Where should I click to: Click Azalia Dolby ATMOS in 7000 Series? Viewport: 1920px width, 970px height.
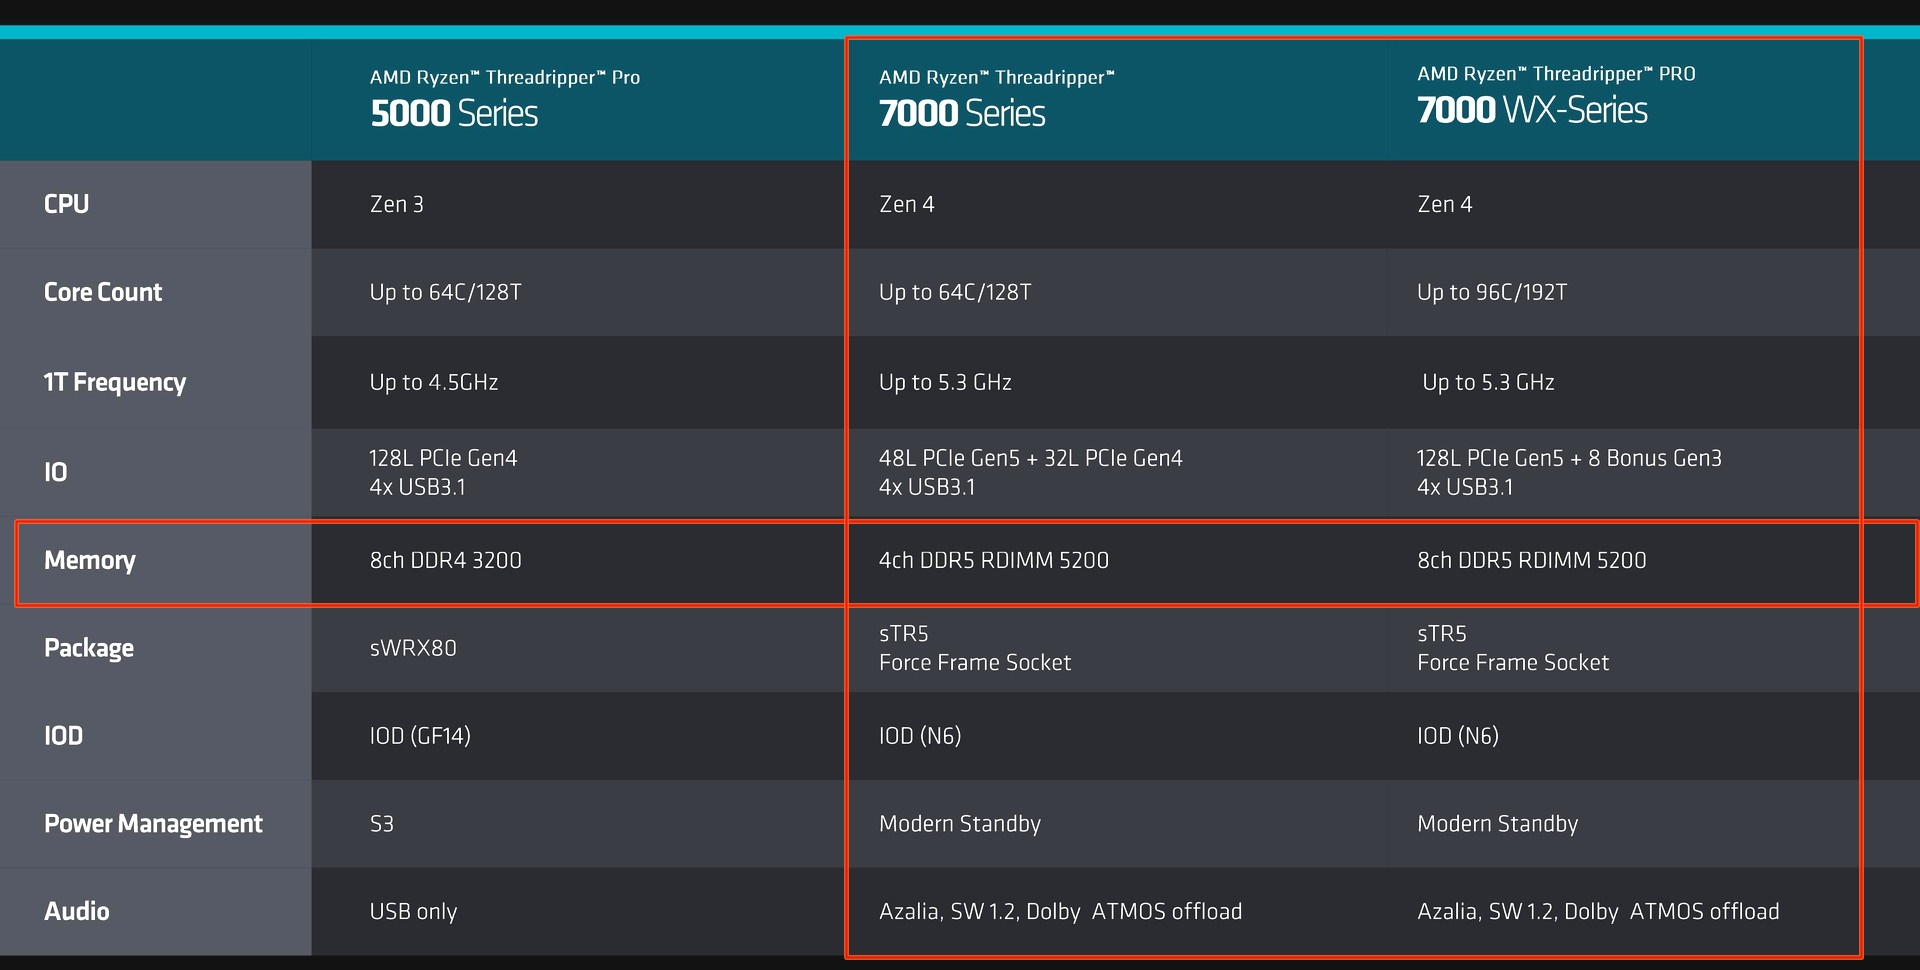pyautogui.click(x=1060, y=911)
